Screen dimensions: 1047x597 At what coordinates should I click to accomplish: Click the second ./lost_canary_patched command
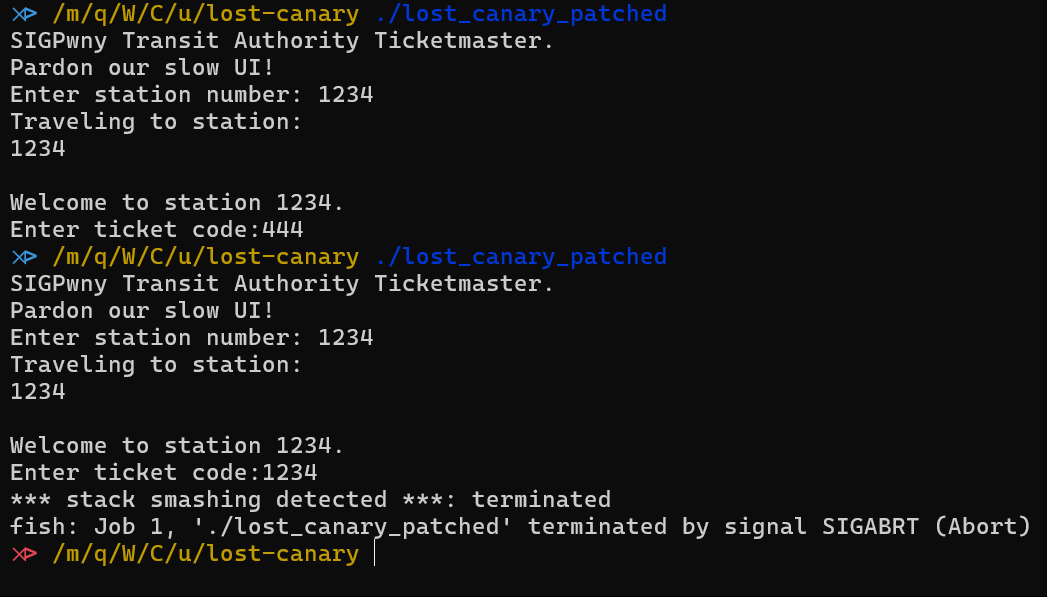[520, 257]
